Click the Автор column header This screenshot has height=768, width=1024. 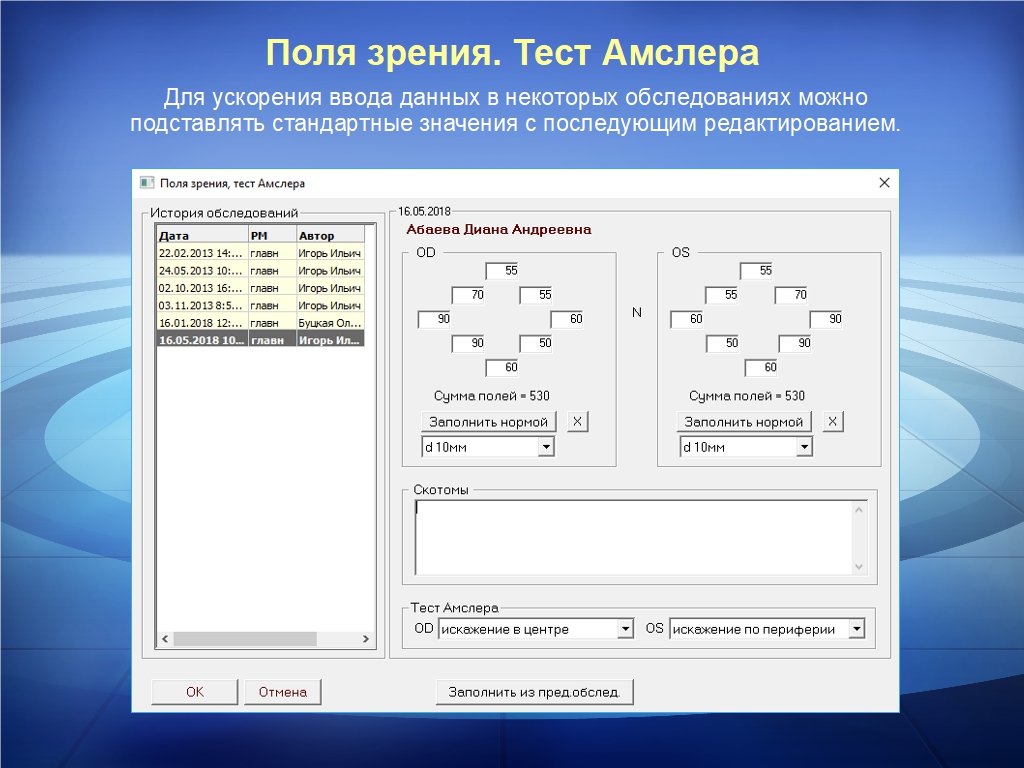coord(330,236)
